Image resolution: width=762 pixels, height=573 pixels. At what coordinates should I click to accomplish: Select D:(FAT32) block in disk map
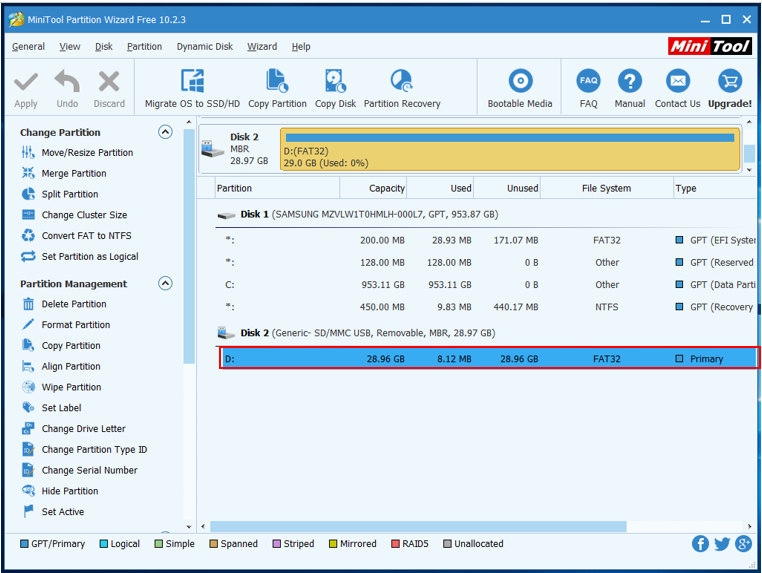(x=510, y=149)
